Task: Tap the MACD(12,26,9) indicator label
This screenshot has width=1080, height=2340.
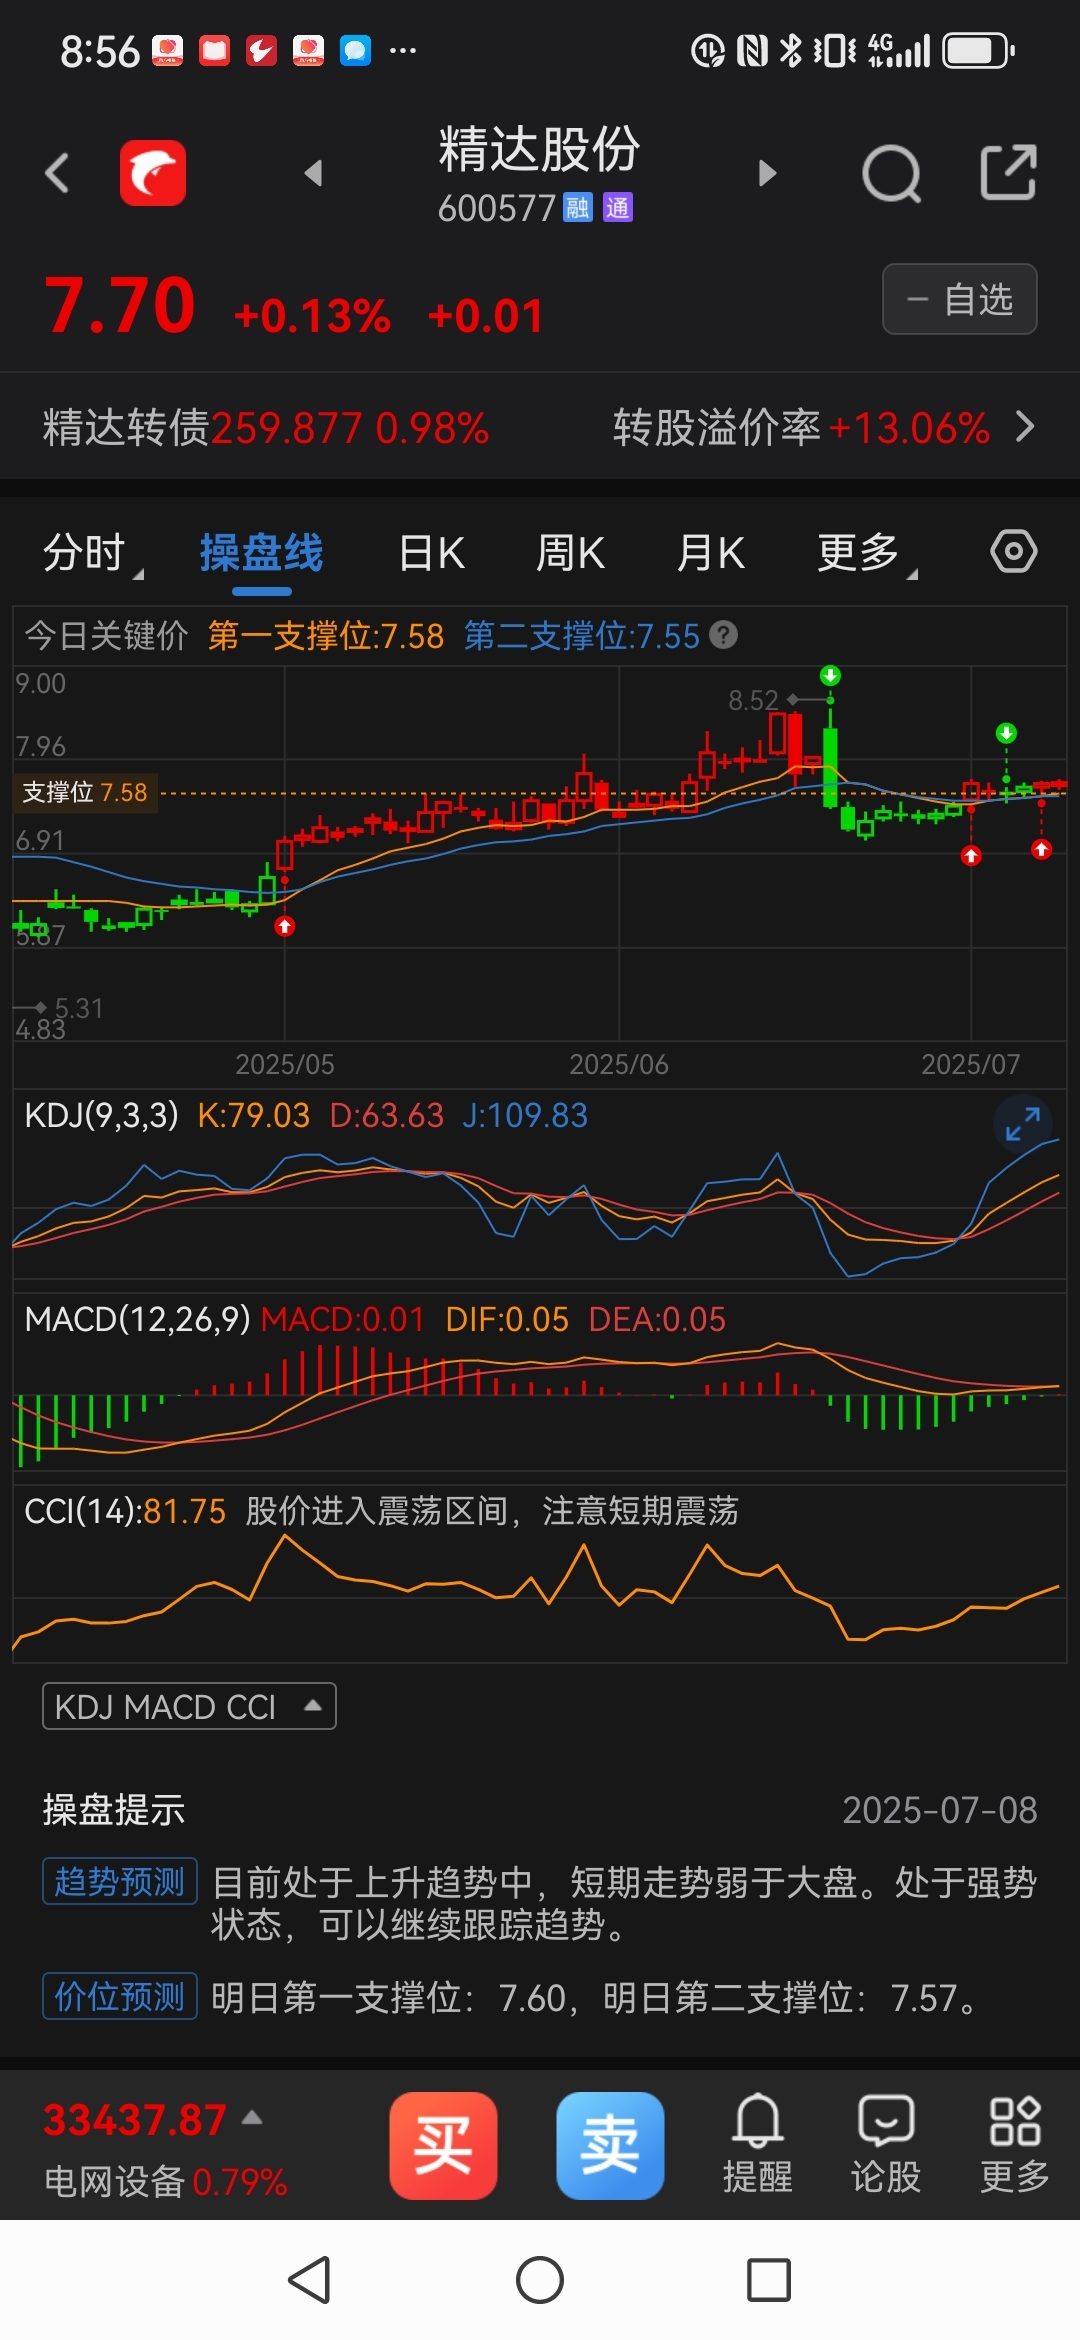Action: (x=137, y=1319)
